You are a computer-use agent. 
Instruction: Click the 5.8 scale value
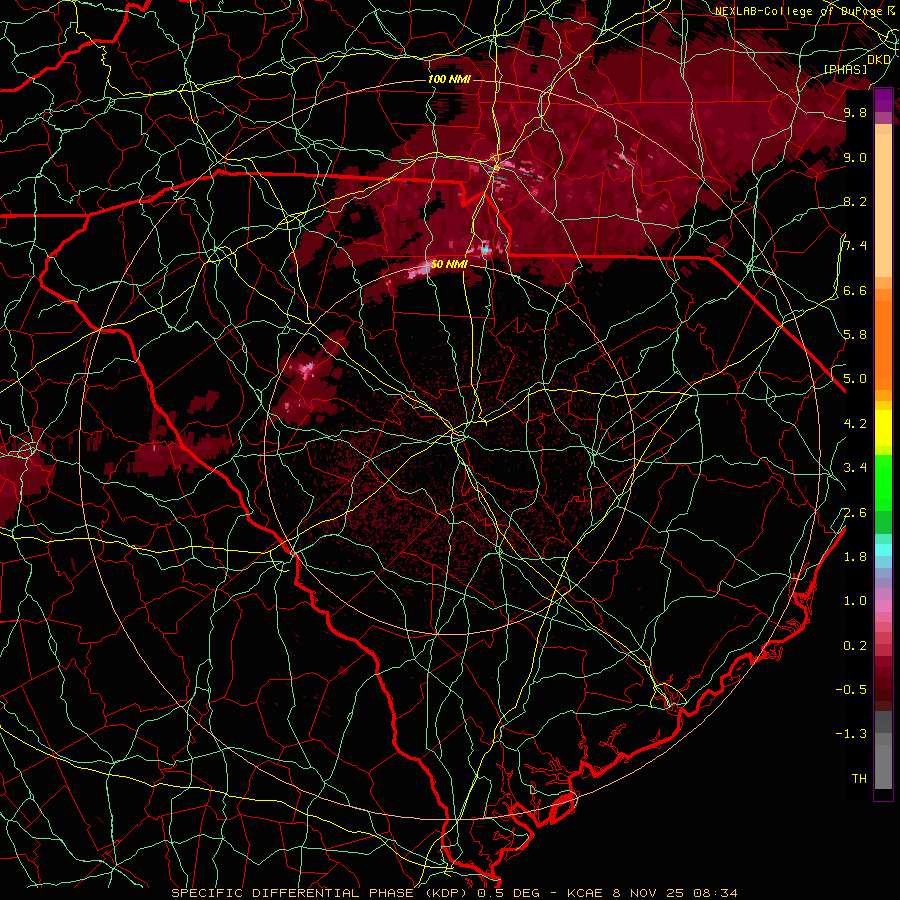tap(855, 335)
